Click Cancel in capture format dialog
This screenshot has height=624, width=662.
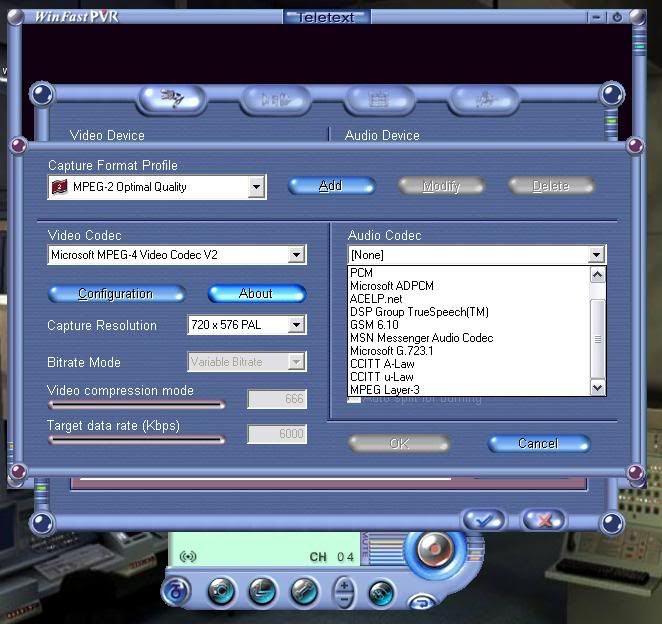[x=539, y=444]
